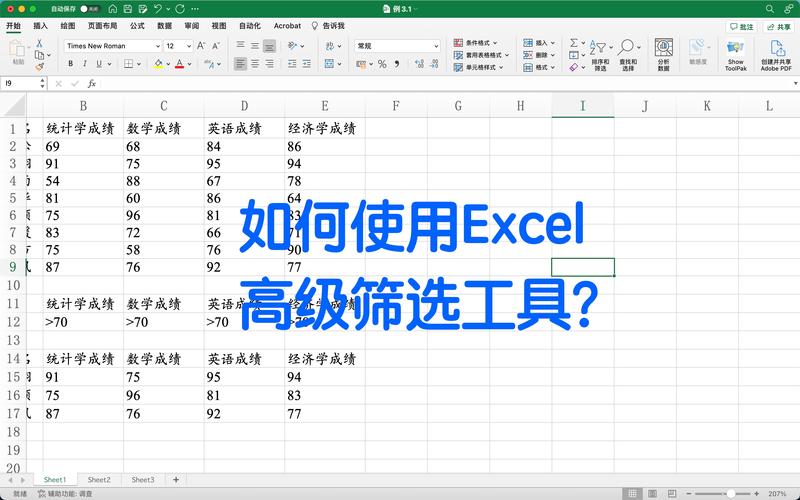Click the fill color yellow swatch
Image resolution: width=800 pixels, height=500 pixels.
click(x=158, y=64)
